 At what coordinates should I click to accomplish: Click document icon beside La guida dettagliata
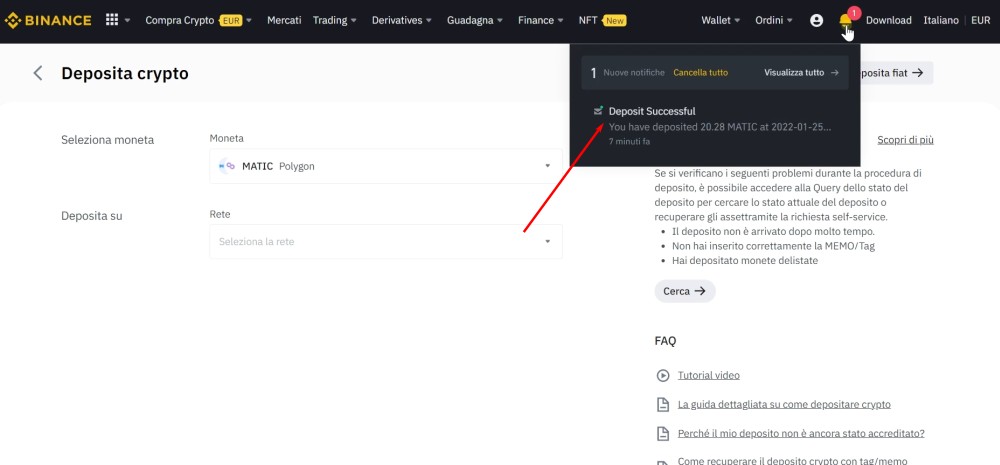pyautogui.click(x=663, y=404)
